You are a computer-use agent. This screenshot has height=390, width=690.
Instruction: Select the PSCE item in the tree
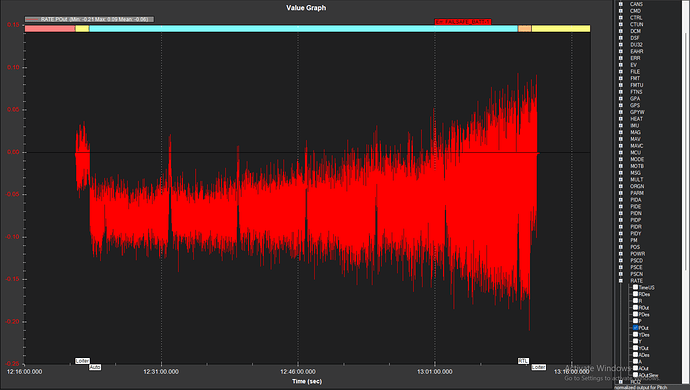tap(636, 267)
